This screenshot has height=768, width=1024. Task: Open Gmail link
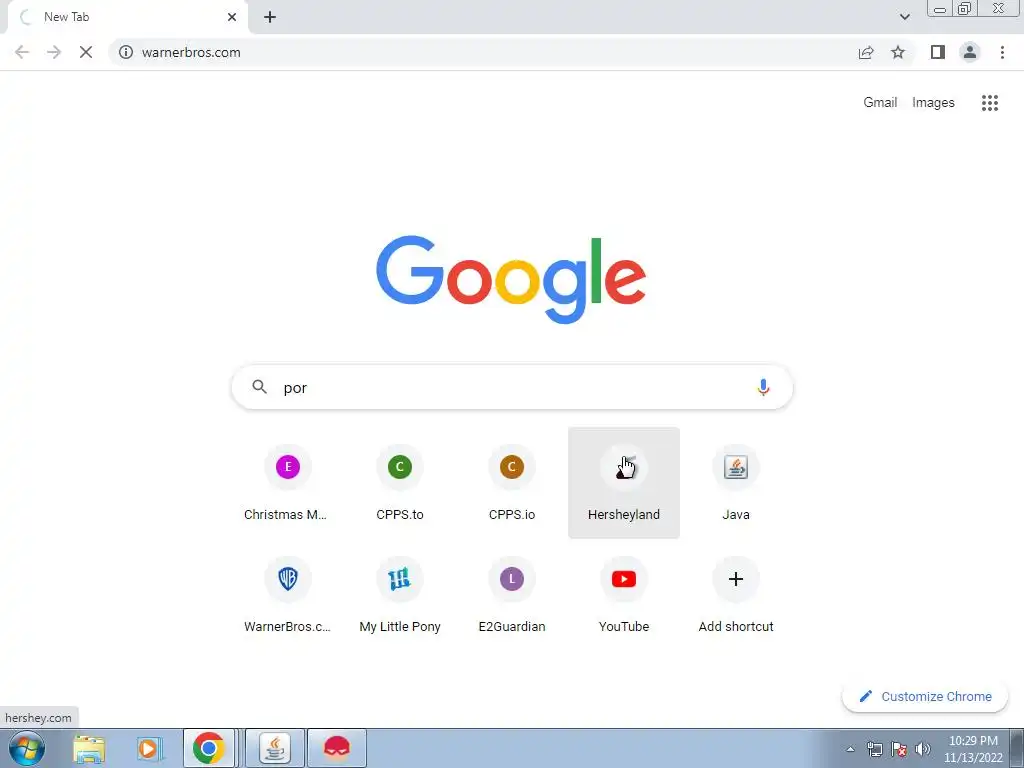(880, 103)
